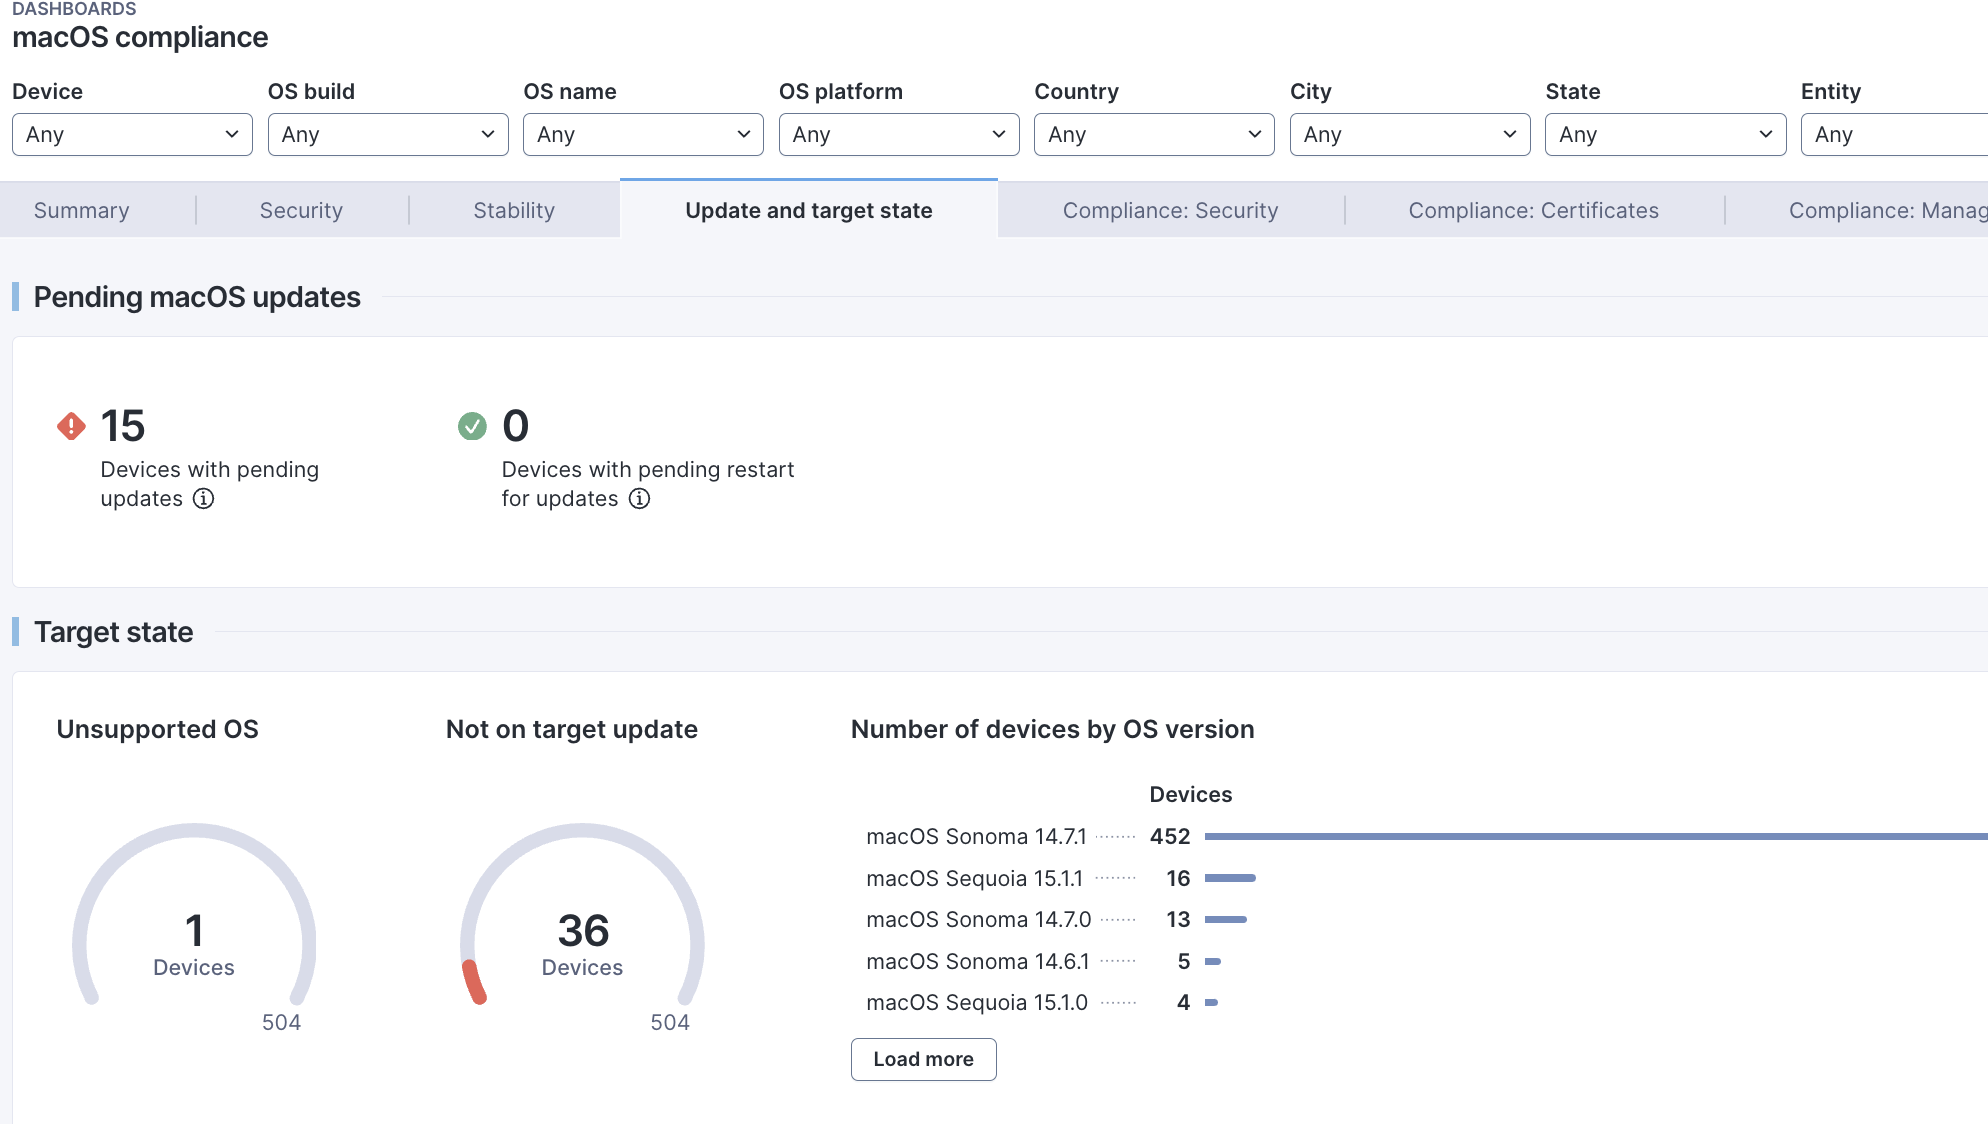This screenshot has height=1124, width=1988.
Task: Expand the OS build filter dropdown
Action: coord(388,134)
